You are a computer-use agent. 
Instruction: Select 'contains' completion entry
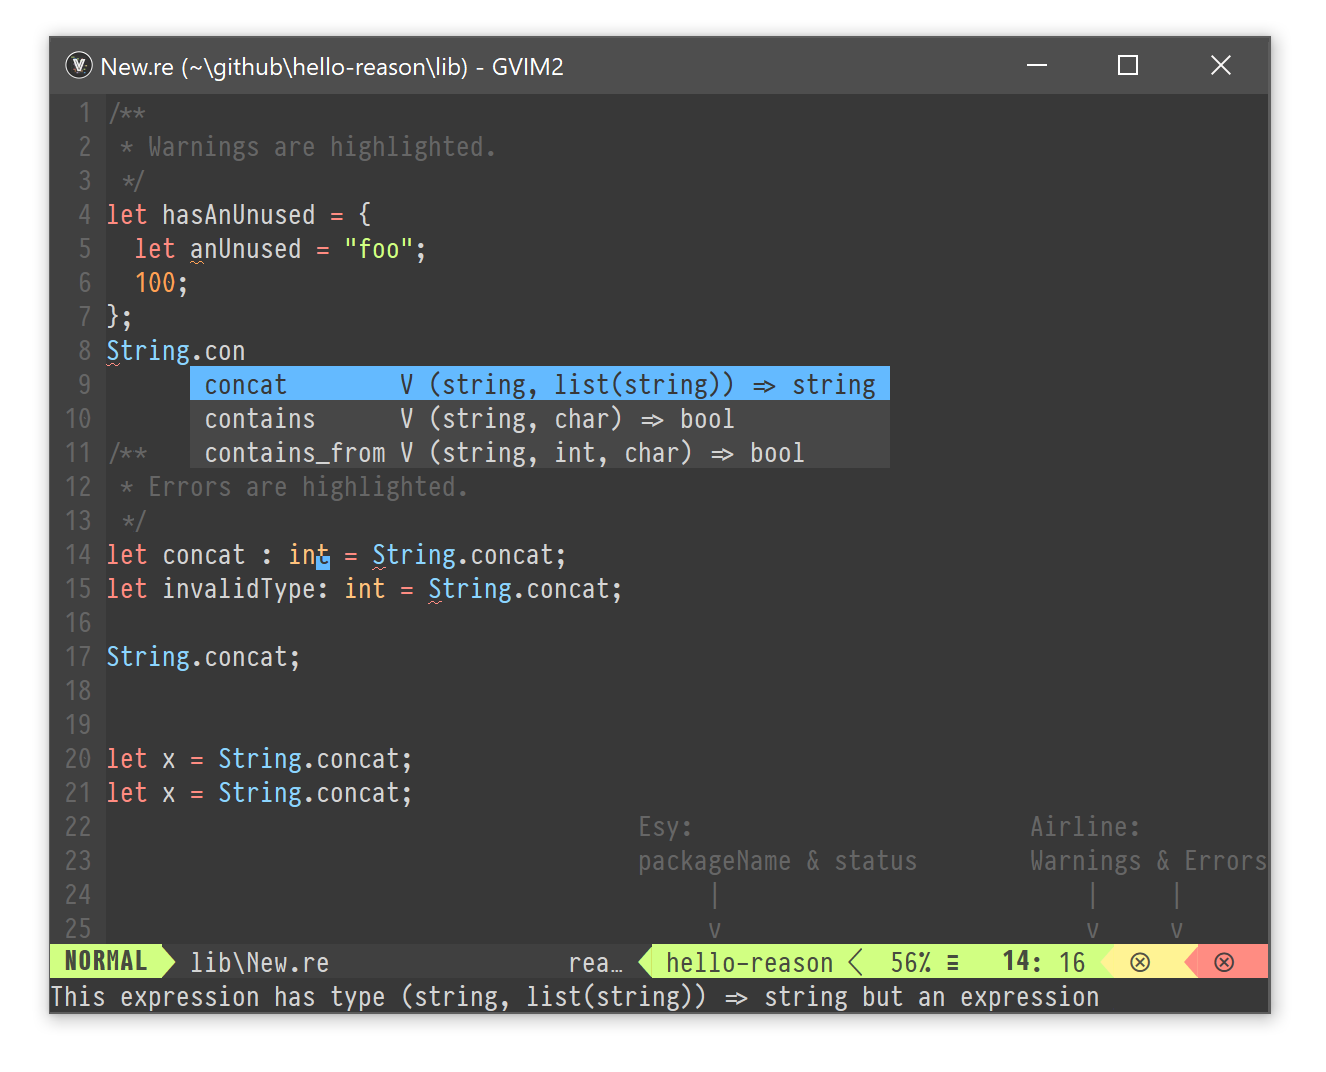[x=540, y=418]
